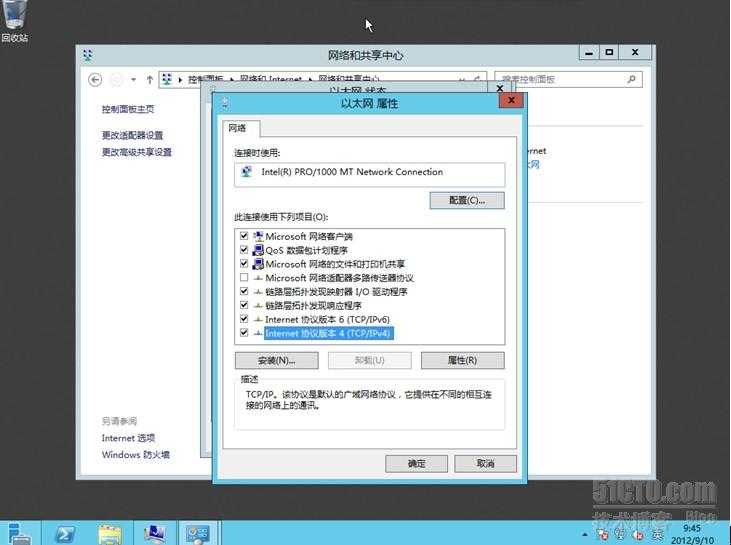Click the Install (N) button
Image resolution: width=731 pixels, height=545 pixels.
point(276,360)
